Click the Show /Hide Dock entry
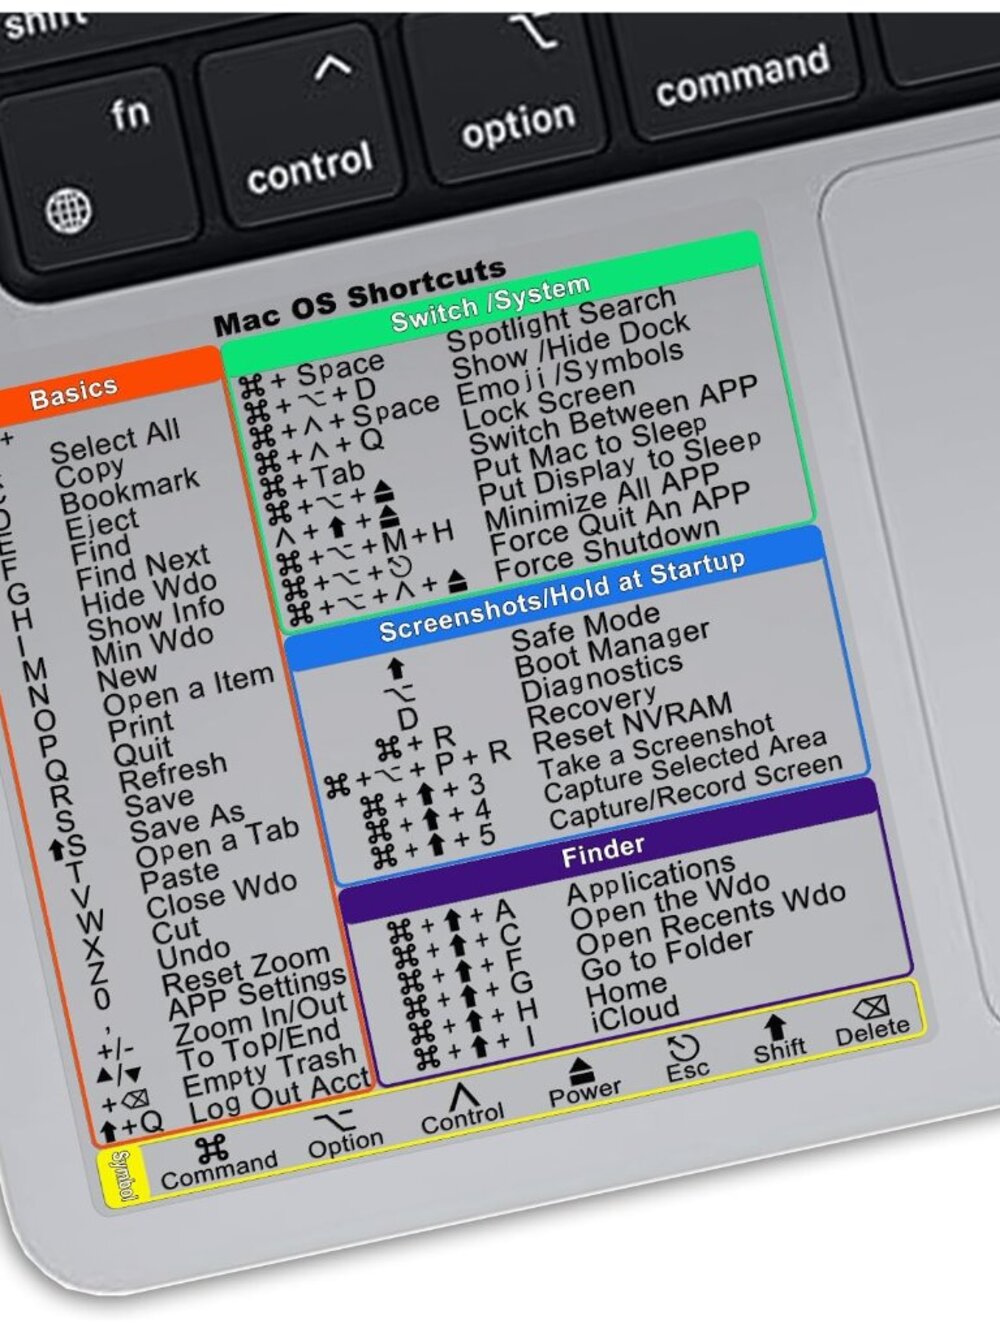The image size is (1000, 1333). click(570, 347)
